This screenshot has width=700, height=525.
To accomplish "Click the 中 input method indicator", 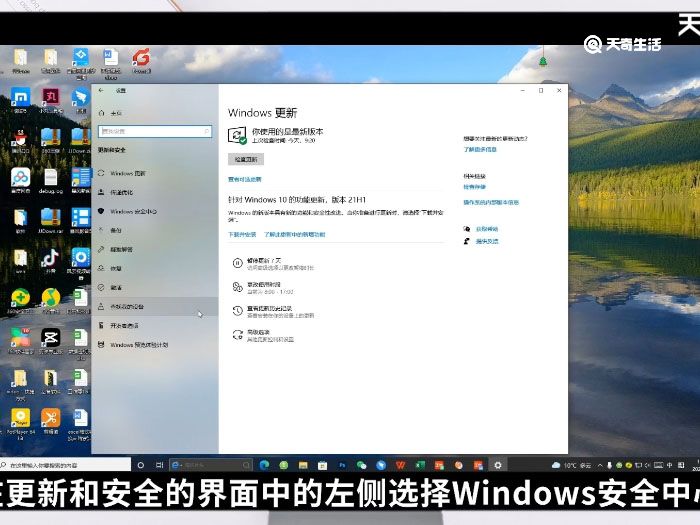I will (669, 465).
